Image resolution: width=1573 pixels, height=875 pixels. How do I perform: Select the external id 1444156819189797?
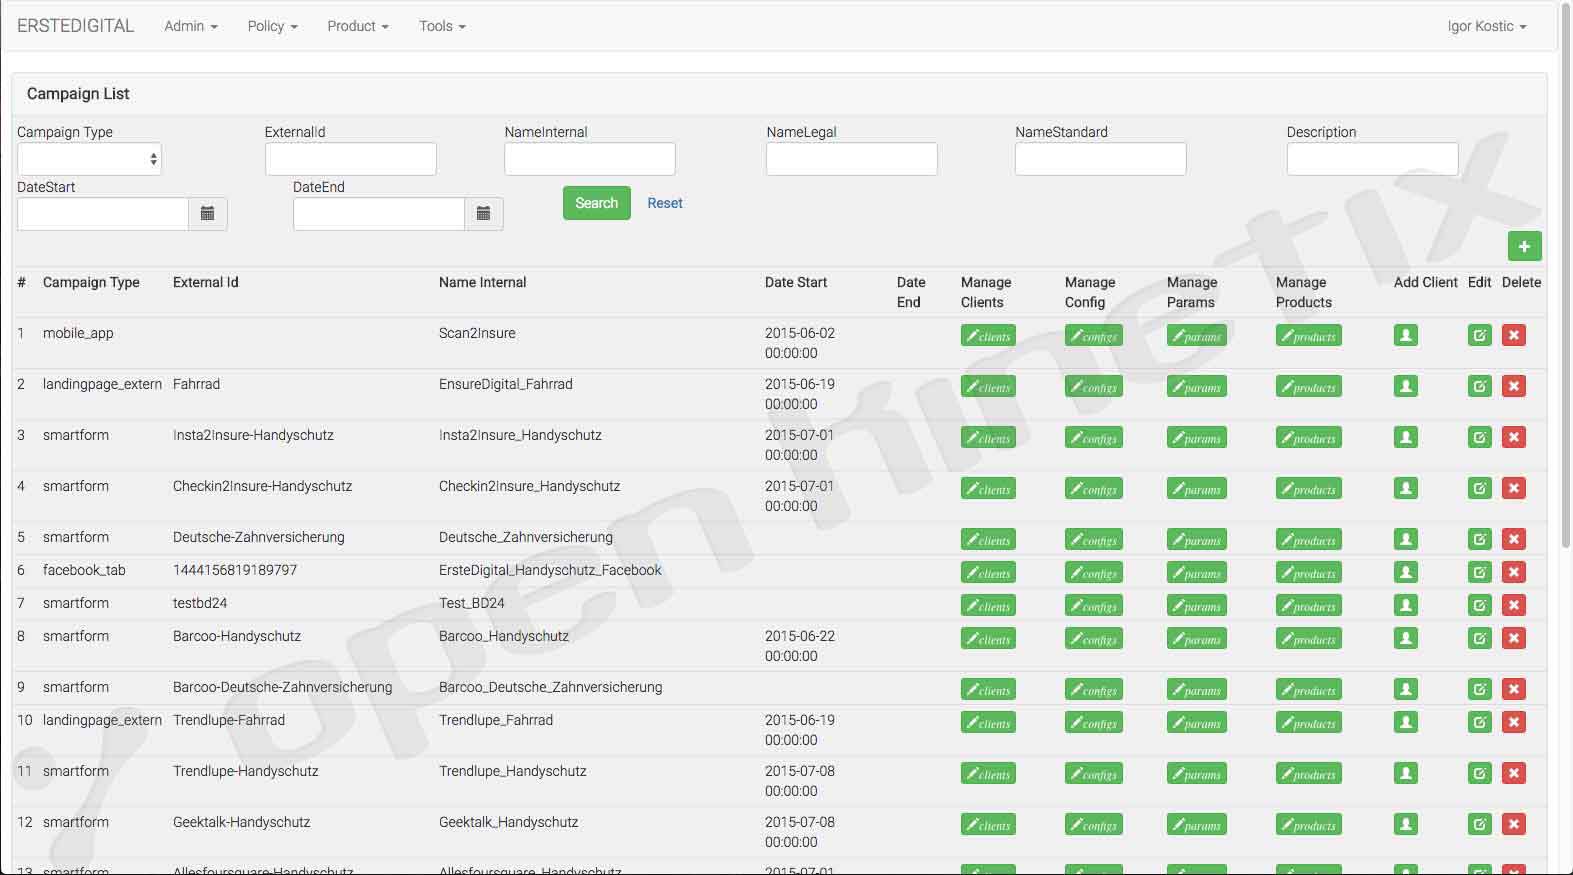(235, 570)
